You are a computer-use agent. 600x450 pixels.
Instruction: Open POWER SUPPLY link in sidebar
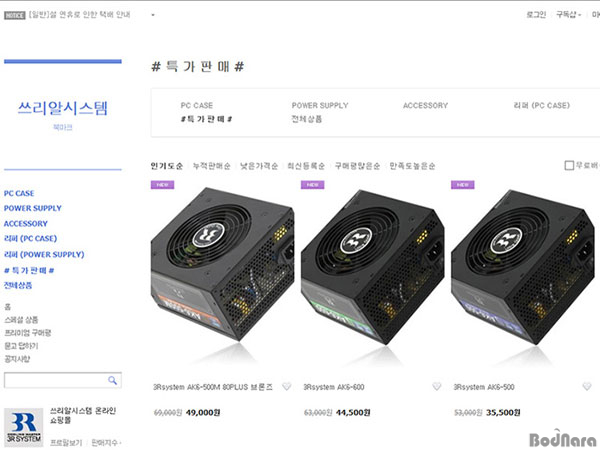click(x=33, y=208)
